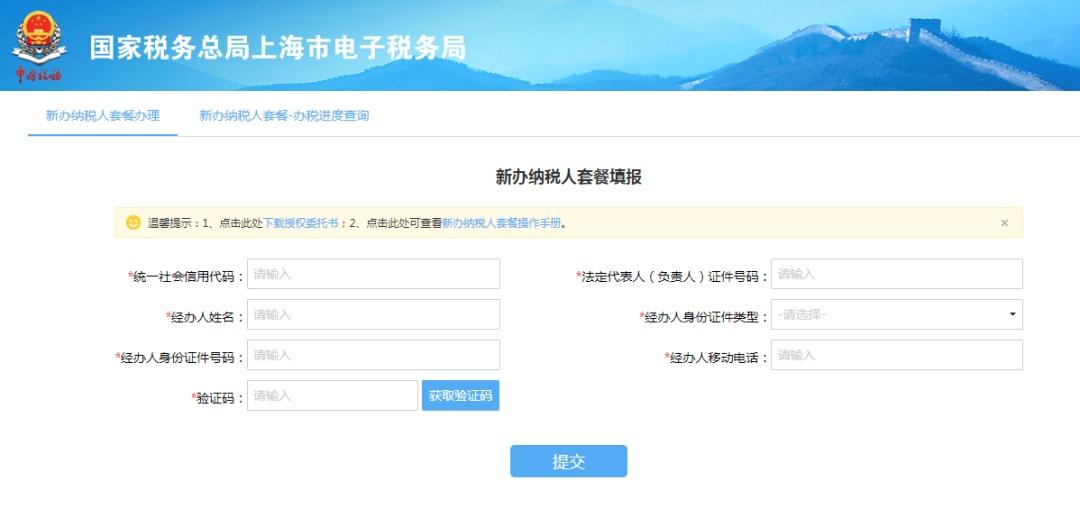Open the 下载授权委托书 link
The width and height of the screenshot is (1080, 517).
[x=300, y=223]
